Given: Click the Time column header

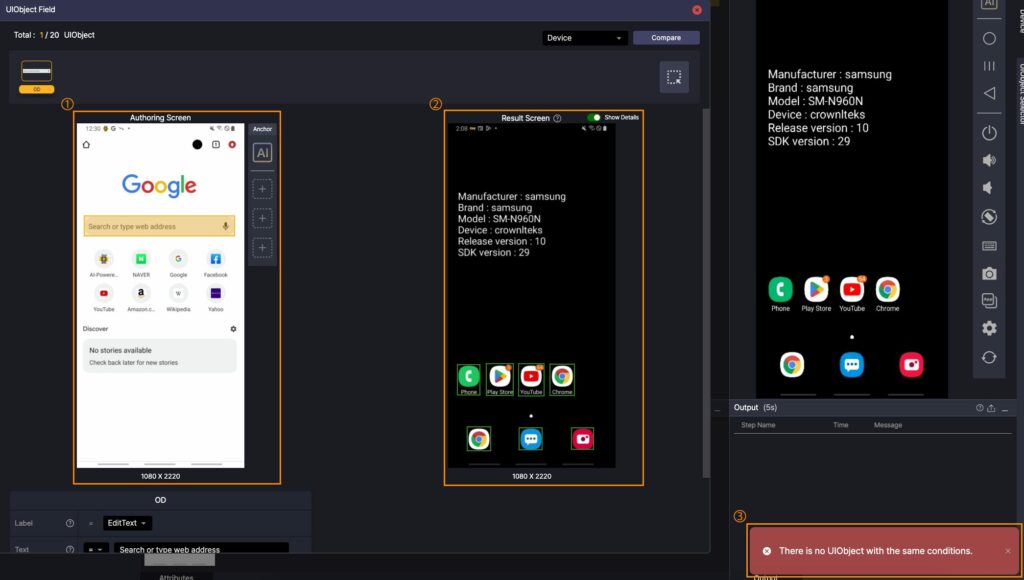Looking at the screenshot, I should coord(840,425).
